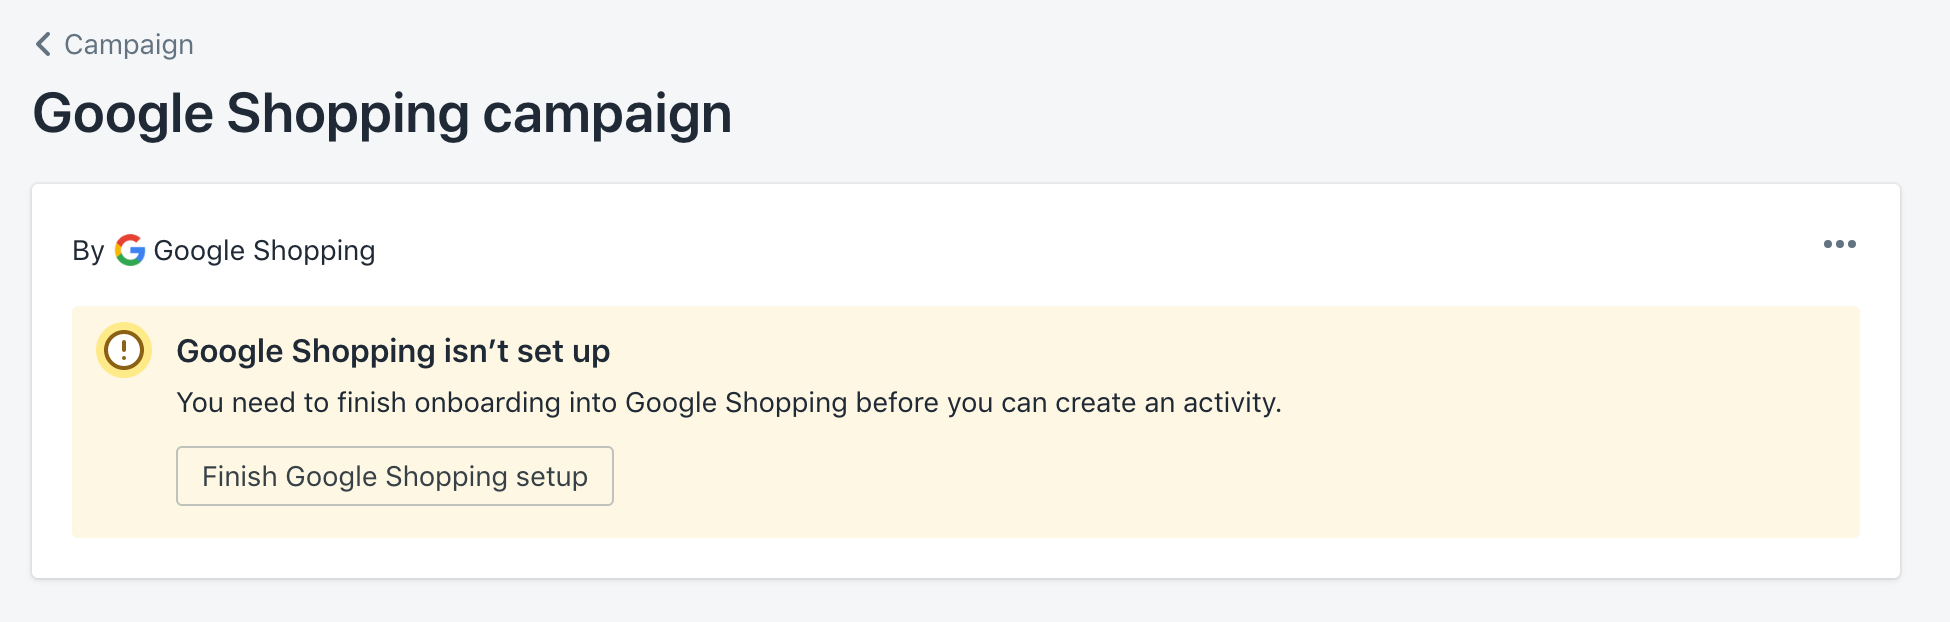
Task: Click the word 'Campaign' beside the back arrow
Action: tap(129, 44)
